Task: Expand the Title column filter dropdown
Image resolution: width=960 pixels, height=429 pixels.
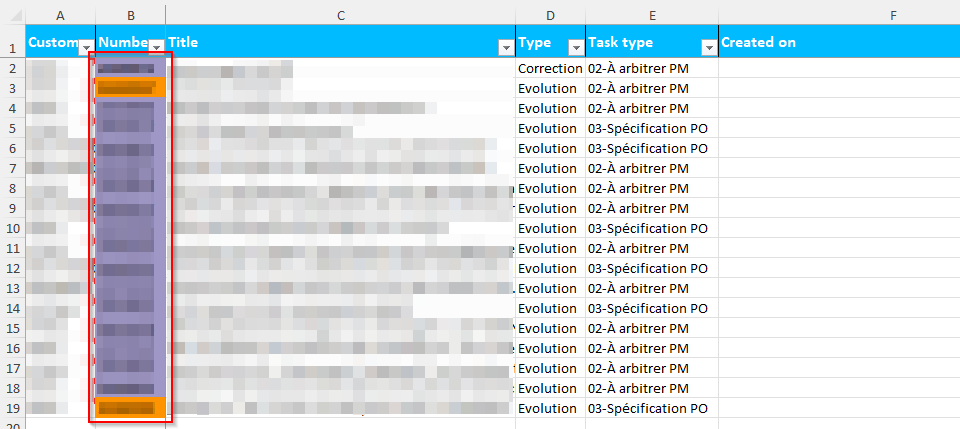Action: click(505, 48)
